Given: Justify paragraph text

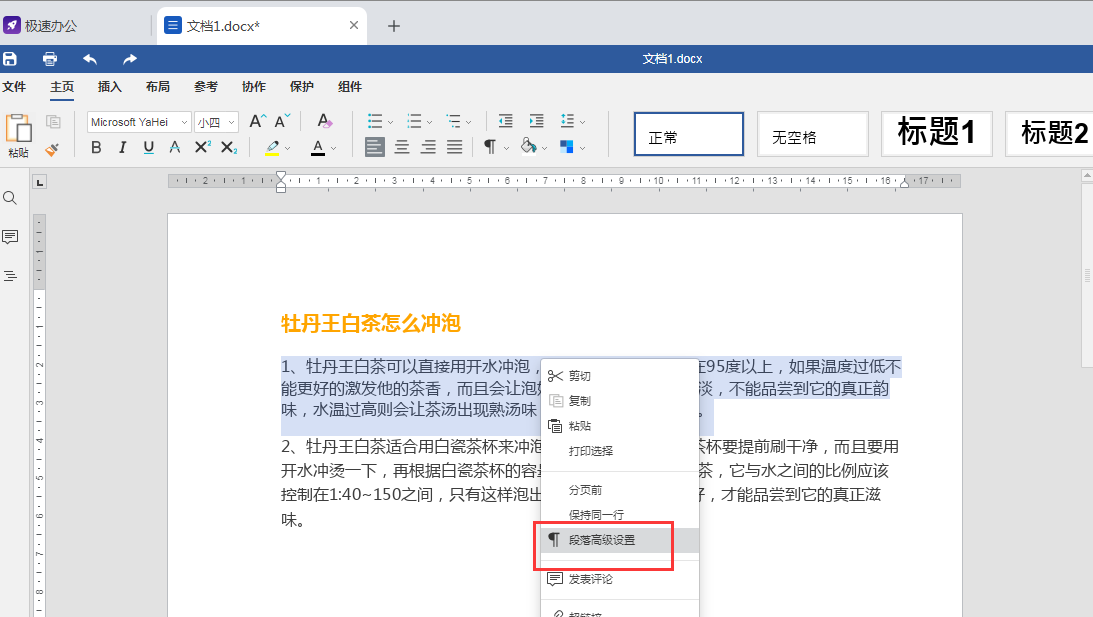Looking at the screenshot, I should coord(454,147).
